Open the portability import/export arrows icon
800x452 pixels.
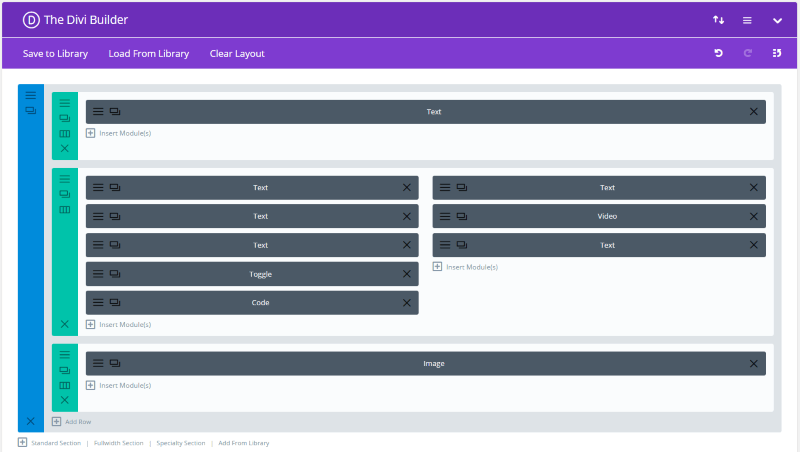tap(718, 20)
